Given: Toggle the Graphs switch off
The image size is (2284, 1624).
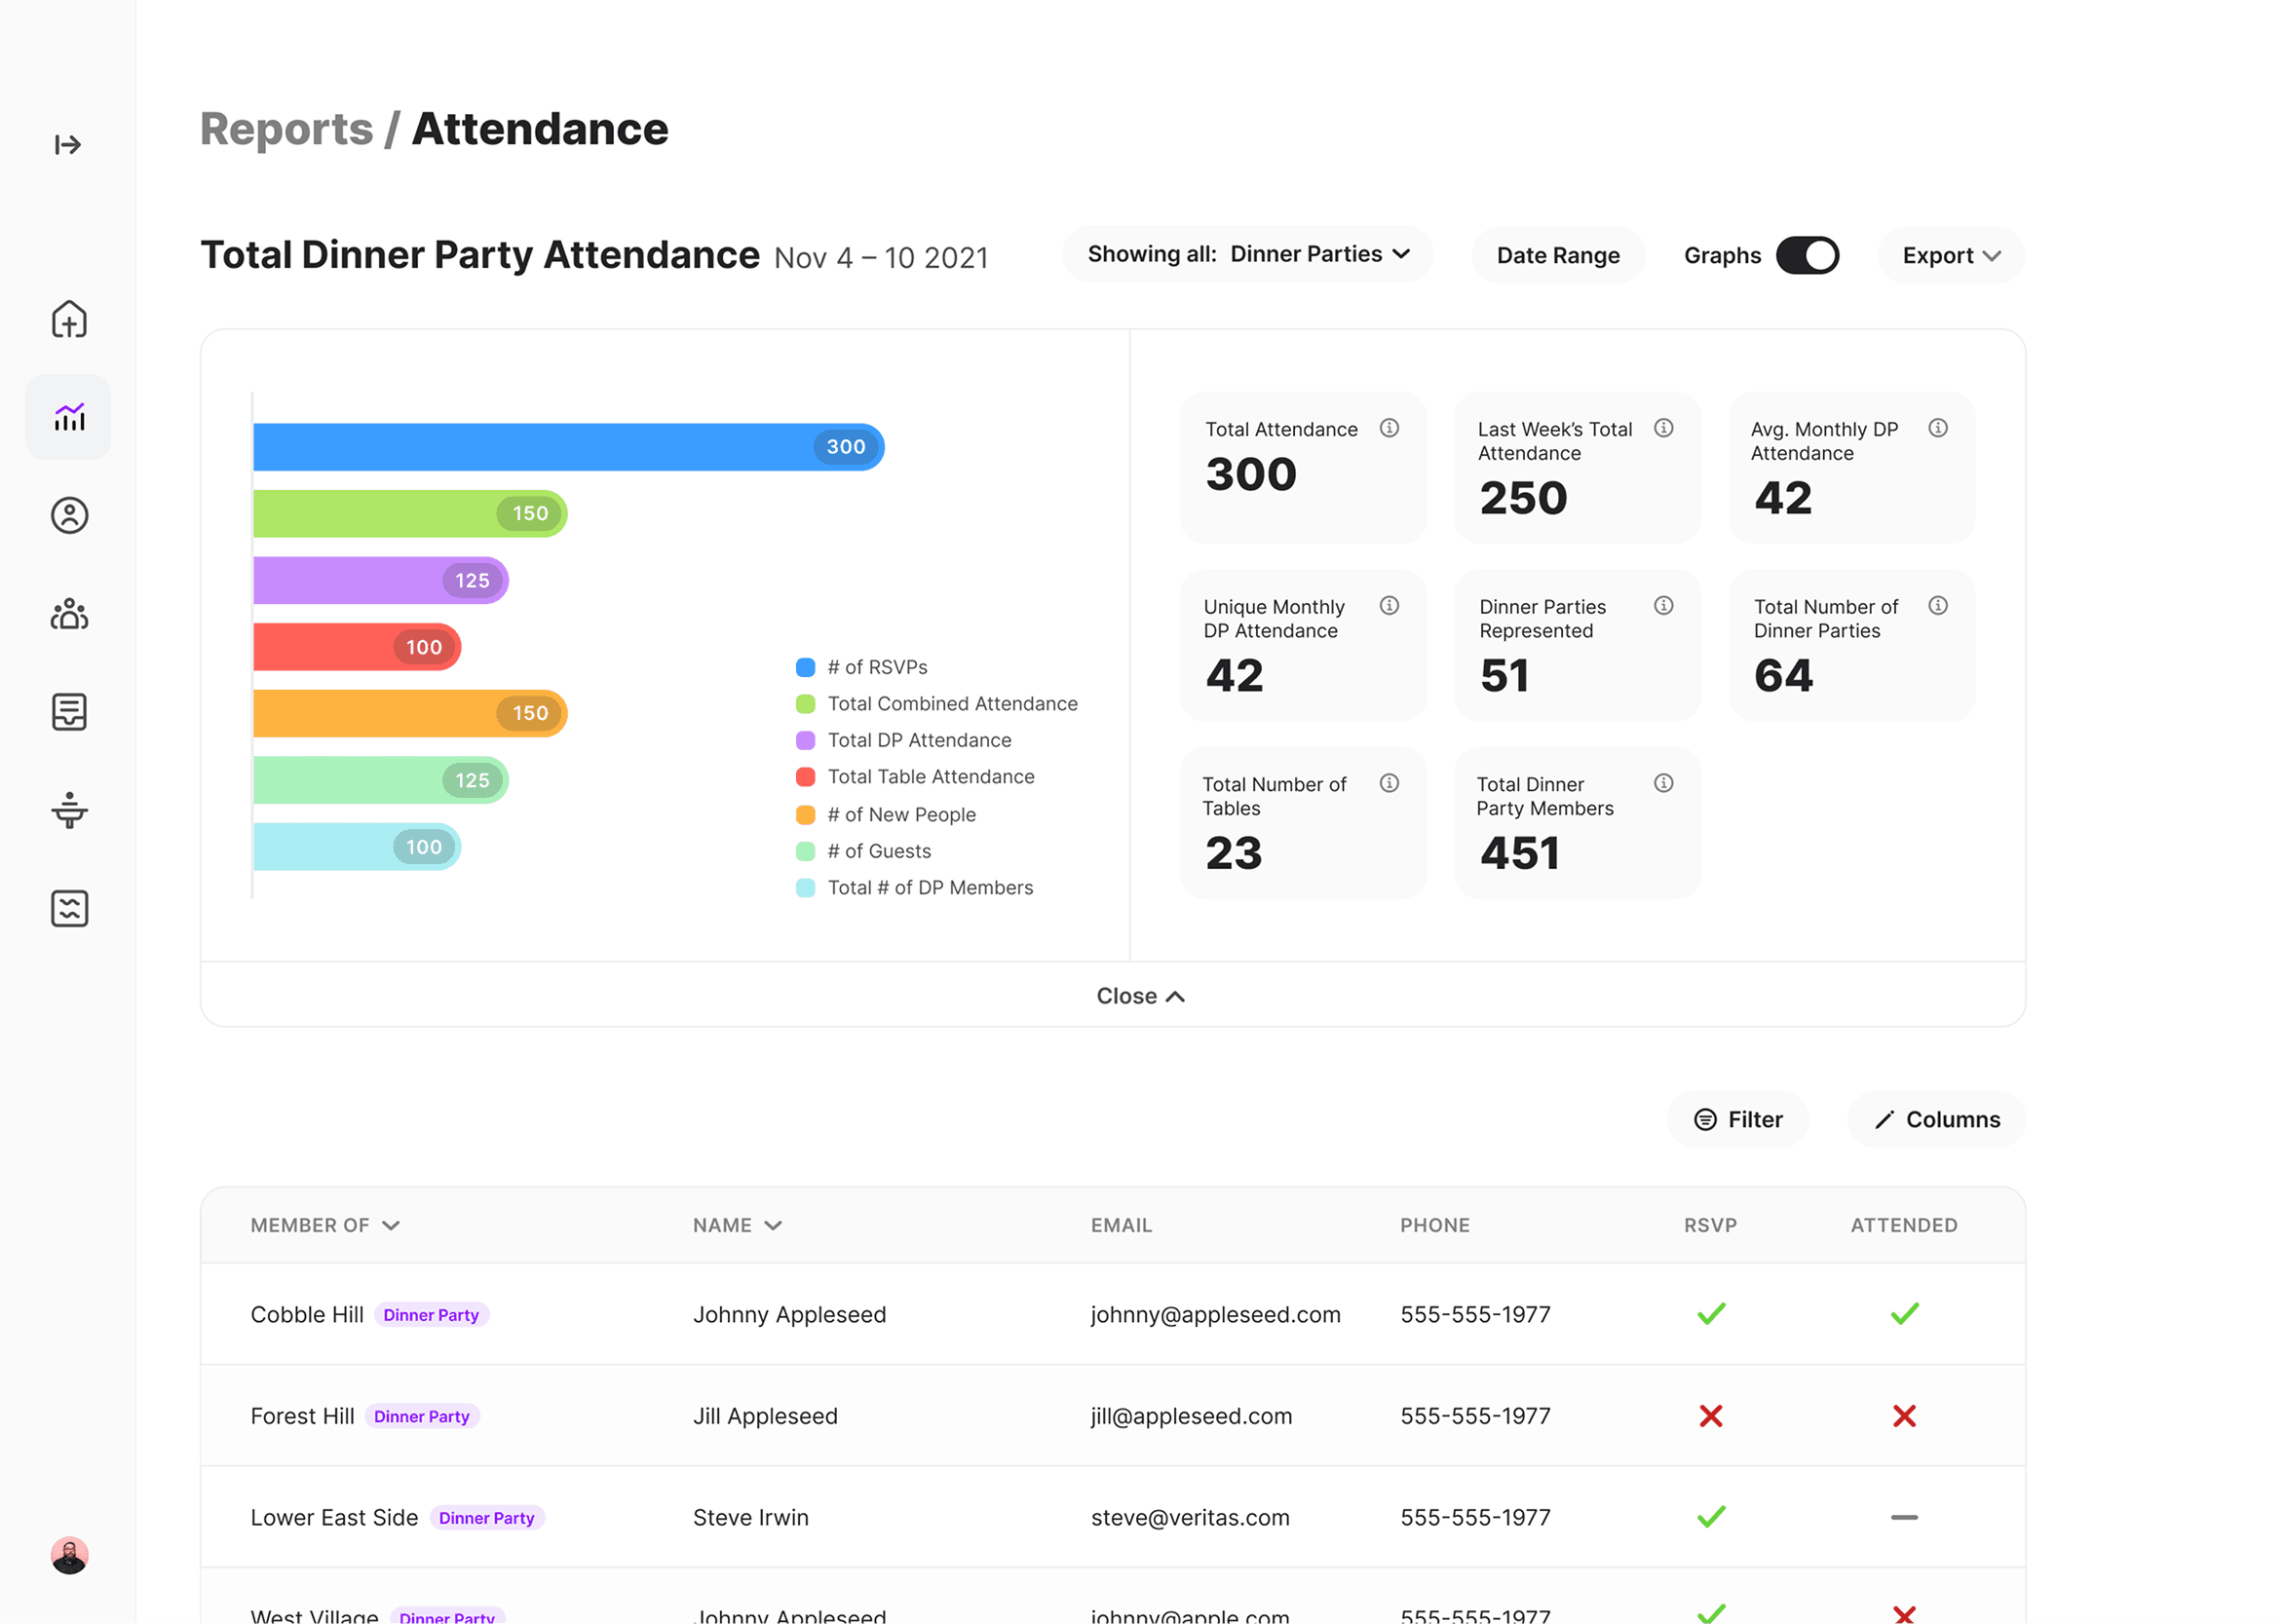Looking at the screenshot, I should 1807,255.
